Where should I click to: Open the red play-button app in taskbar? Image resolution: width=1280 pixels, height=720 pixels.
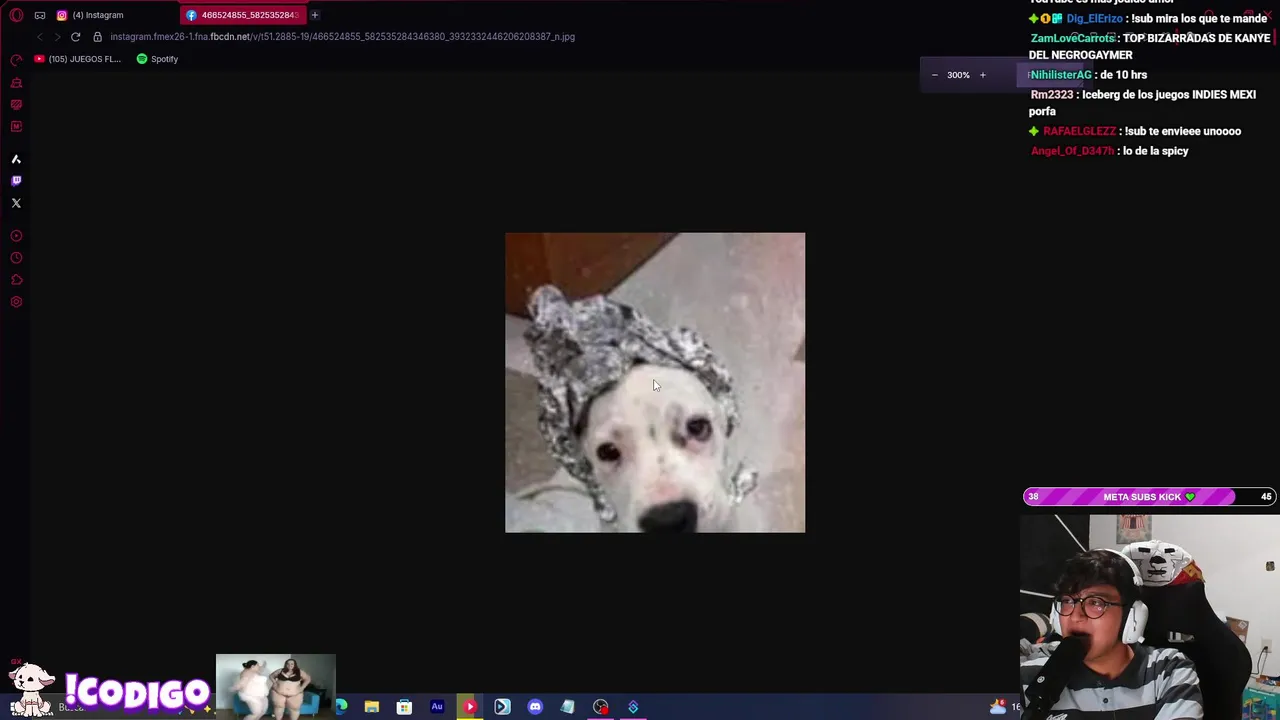coord(469,707)
